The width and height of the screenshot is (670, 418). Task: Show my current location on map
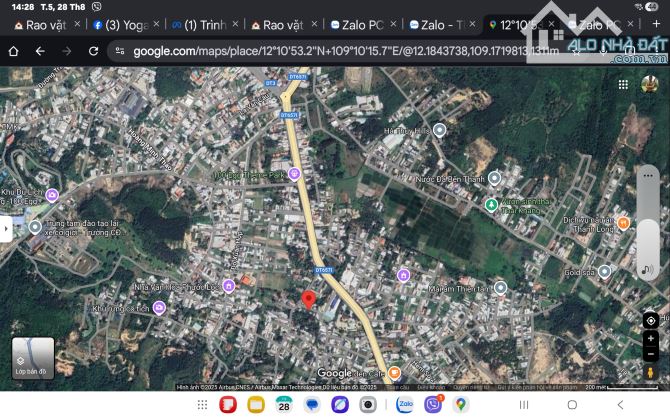(x=651, y=319)
